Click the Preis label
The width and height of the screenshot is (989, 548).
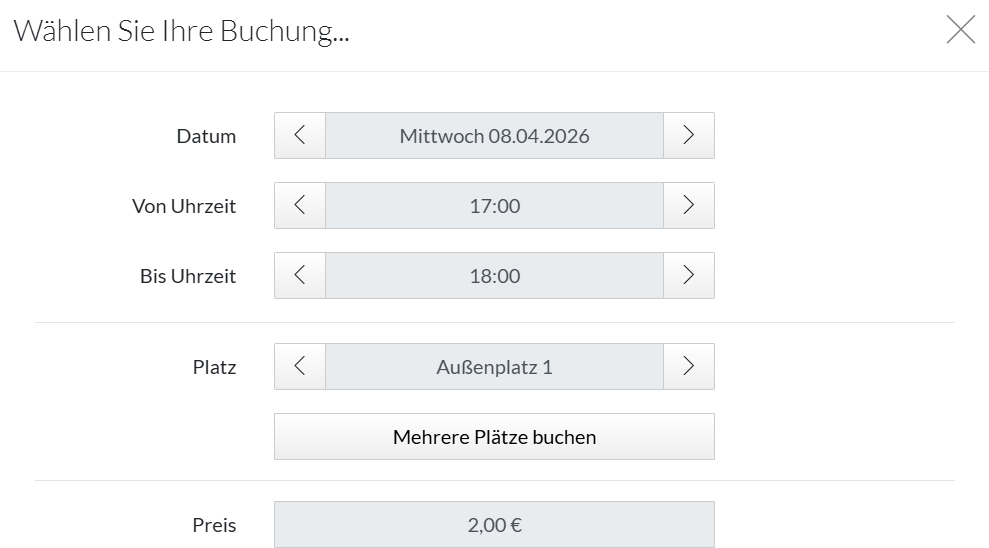[214, 524]
